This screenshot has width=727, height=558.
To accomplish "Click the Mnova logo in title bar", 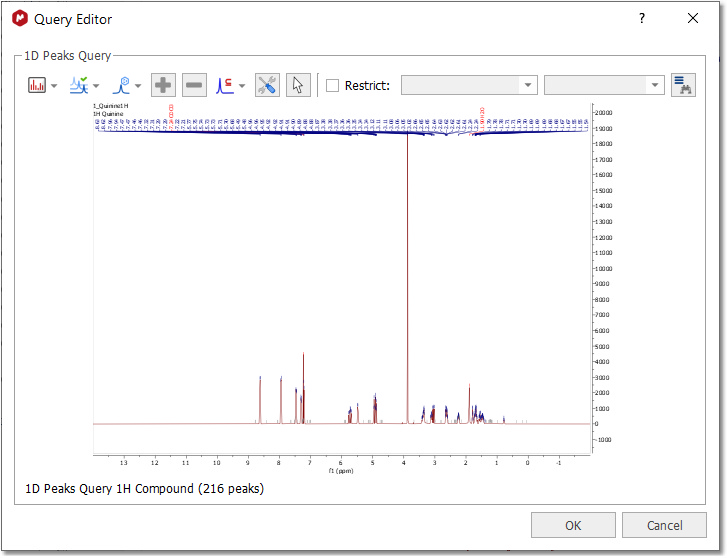I will (20, 19).
